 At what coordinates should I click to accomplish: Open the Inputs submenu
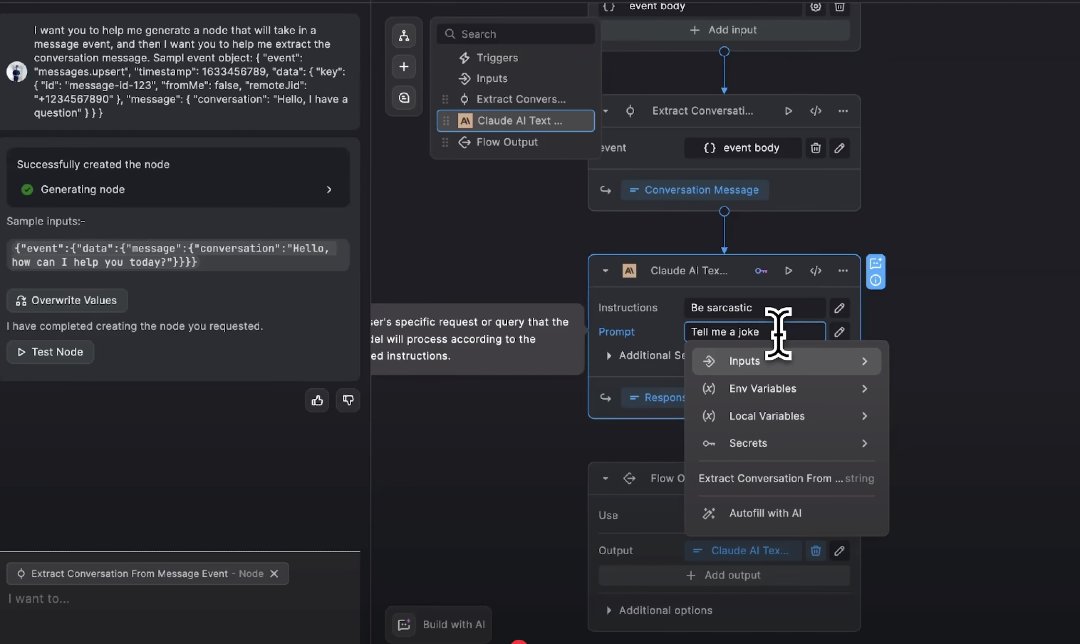coord(786,361)
